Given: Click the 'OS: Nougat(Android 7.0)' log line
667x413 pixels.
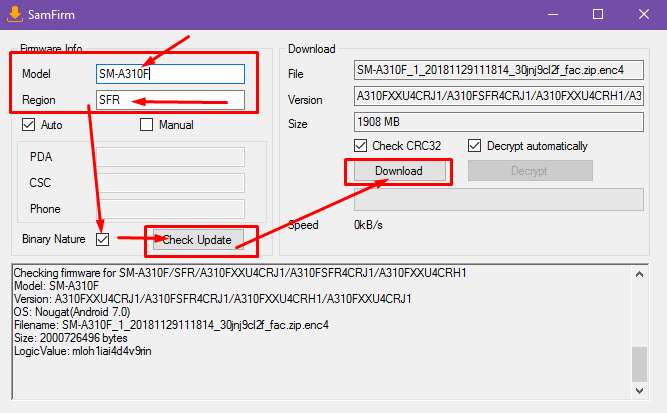Looking at the screenshot, I should click(72, 312).
